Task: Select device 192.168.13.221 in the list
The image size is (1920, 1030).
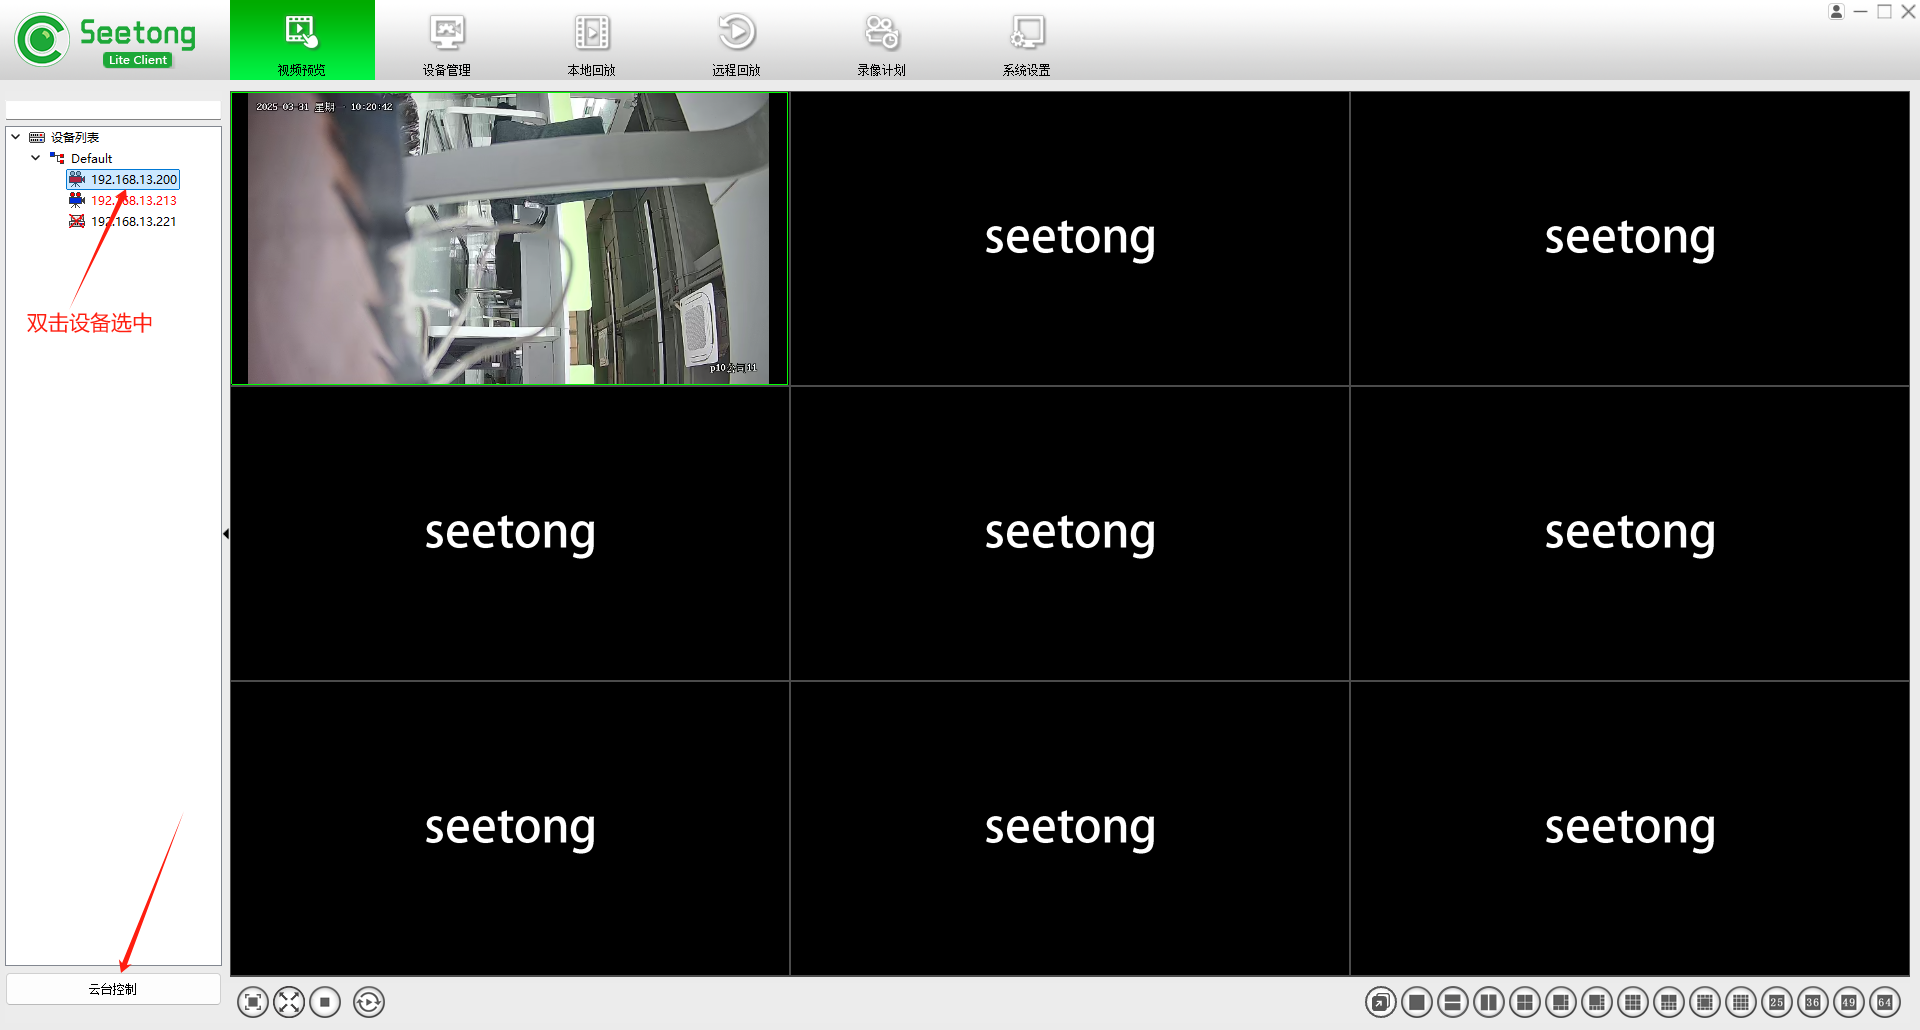Action: (134, 221)
